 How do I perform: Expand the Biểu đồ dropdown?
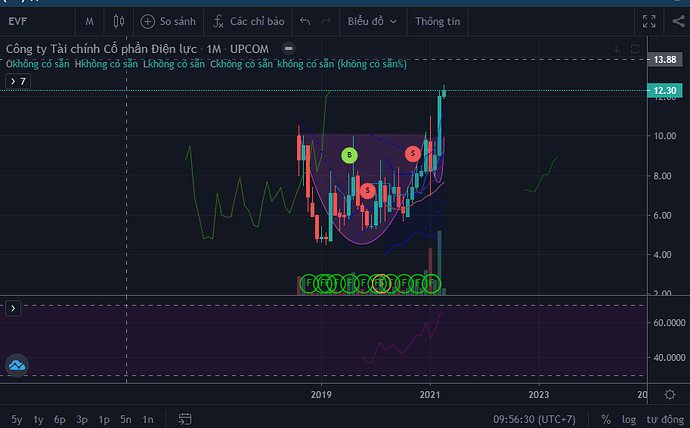(x=372, y=20)
